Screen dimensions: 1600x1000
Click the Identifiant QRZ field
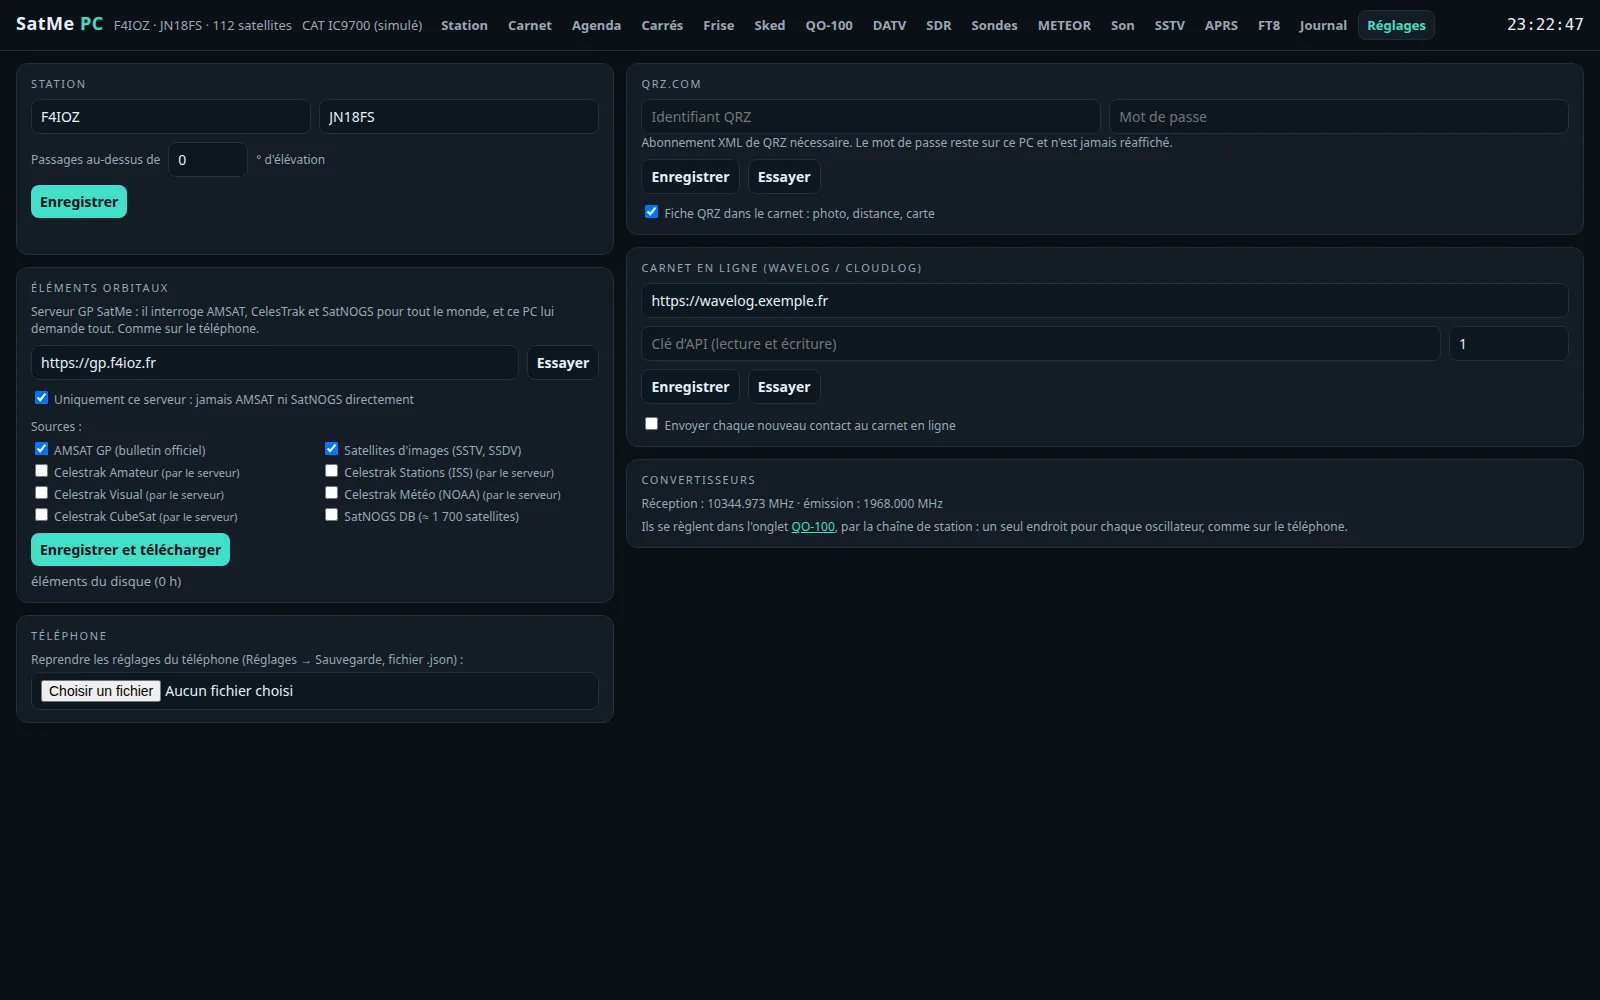click(x=870, y=117)
